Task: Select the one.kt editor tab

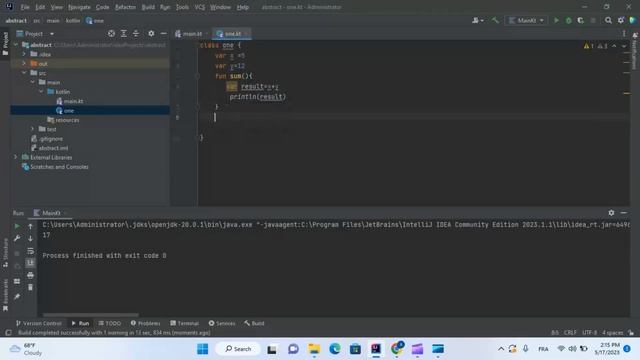Action: point(233,33)
